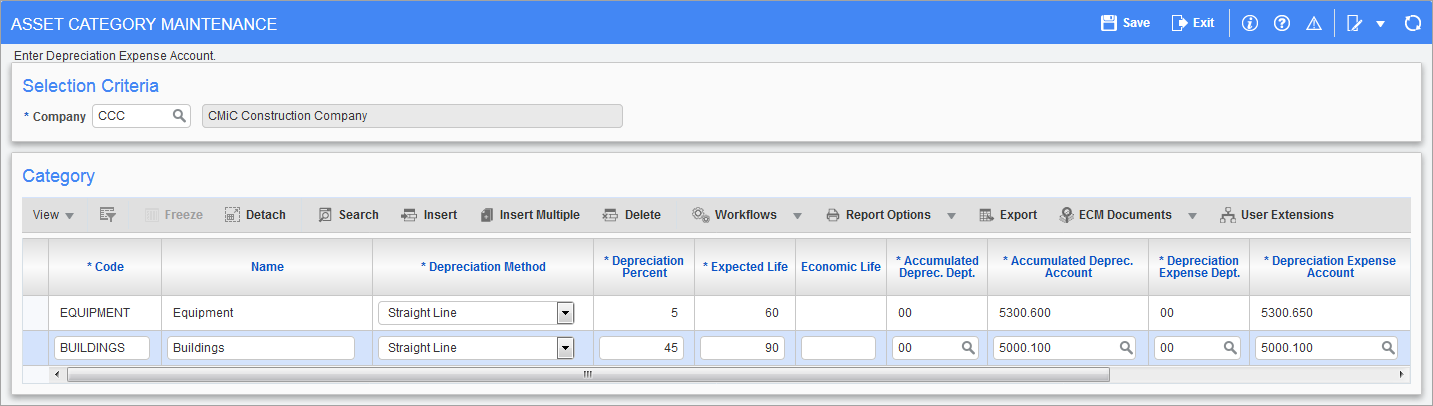The height and width of the screenshot is (406, 1433).
Task: Expand the Workflows dropdown arrow
Action: (x=798, y=216)
